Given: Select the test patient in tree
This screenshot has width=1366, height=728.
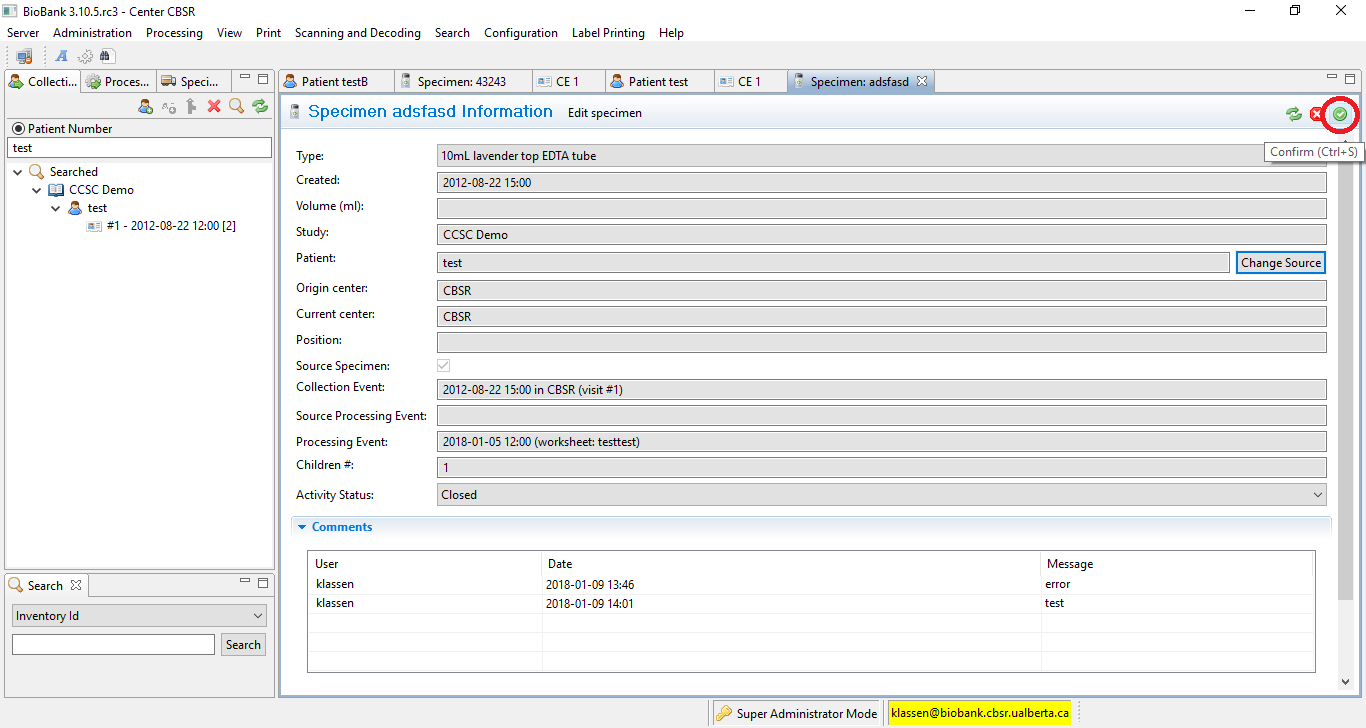Looking at the screenshot, I should point(87,208).
